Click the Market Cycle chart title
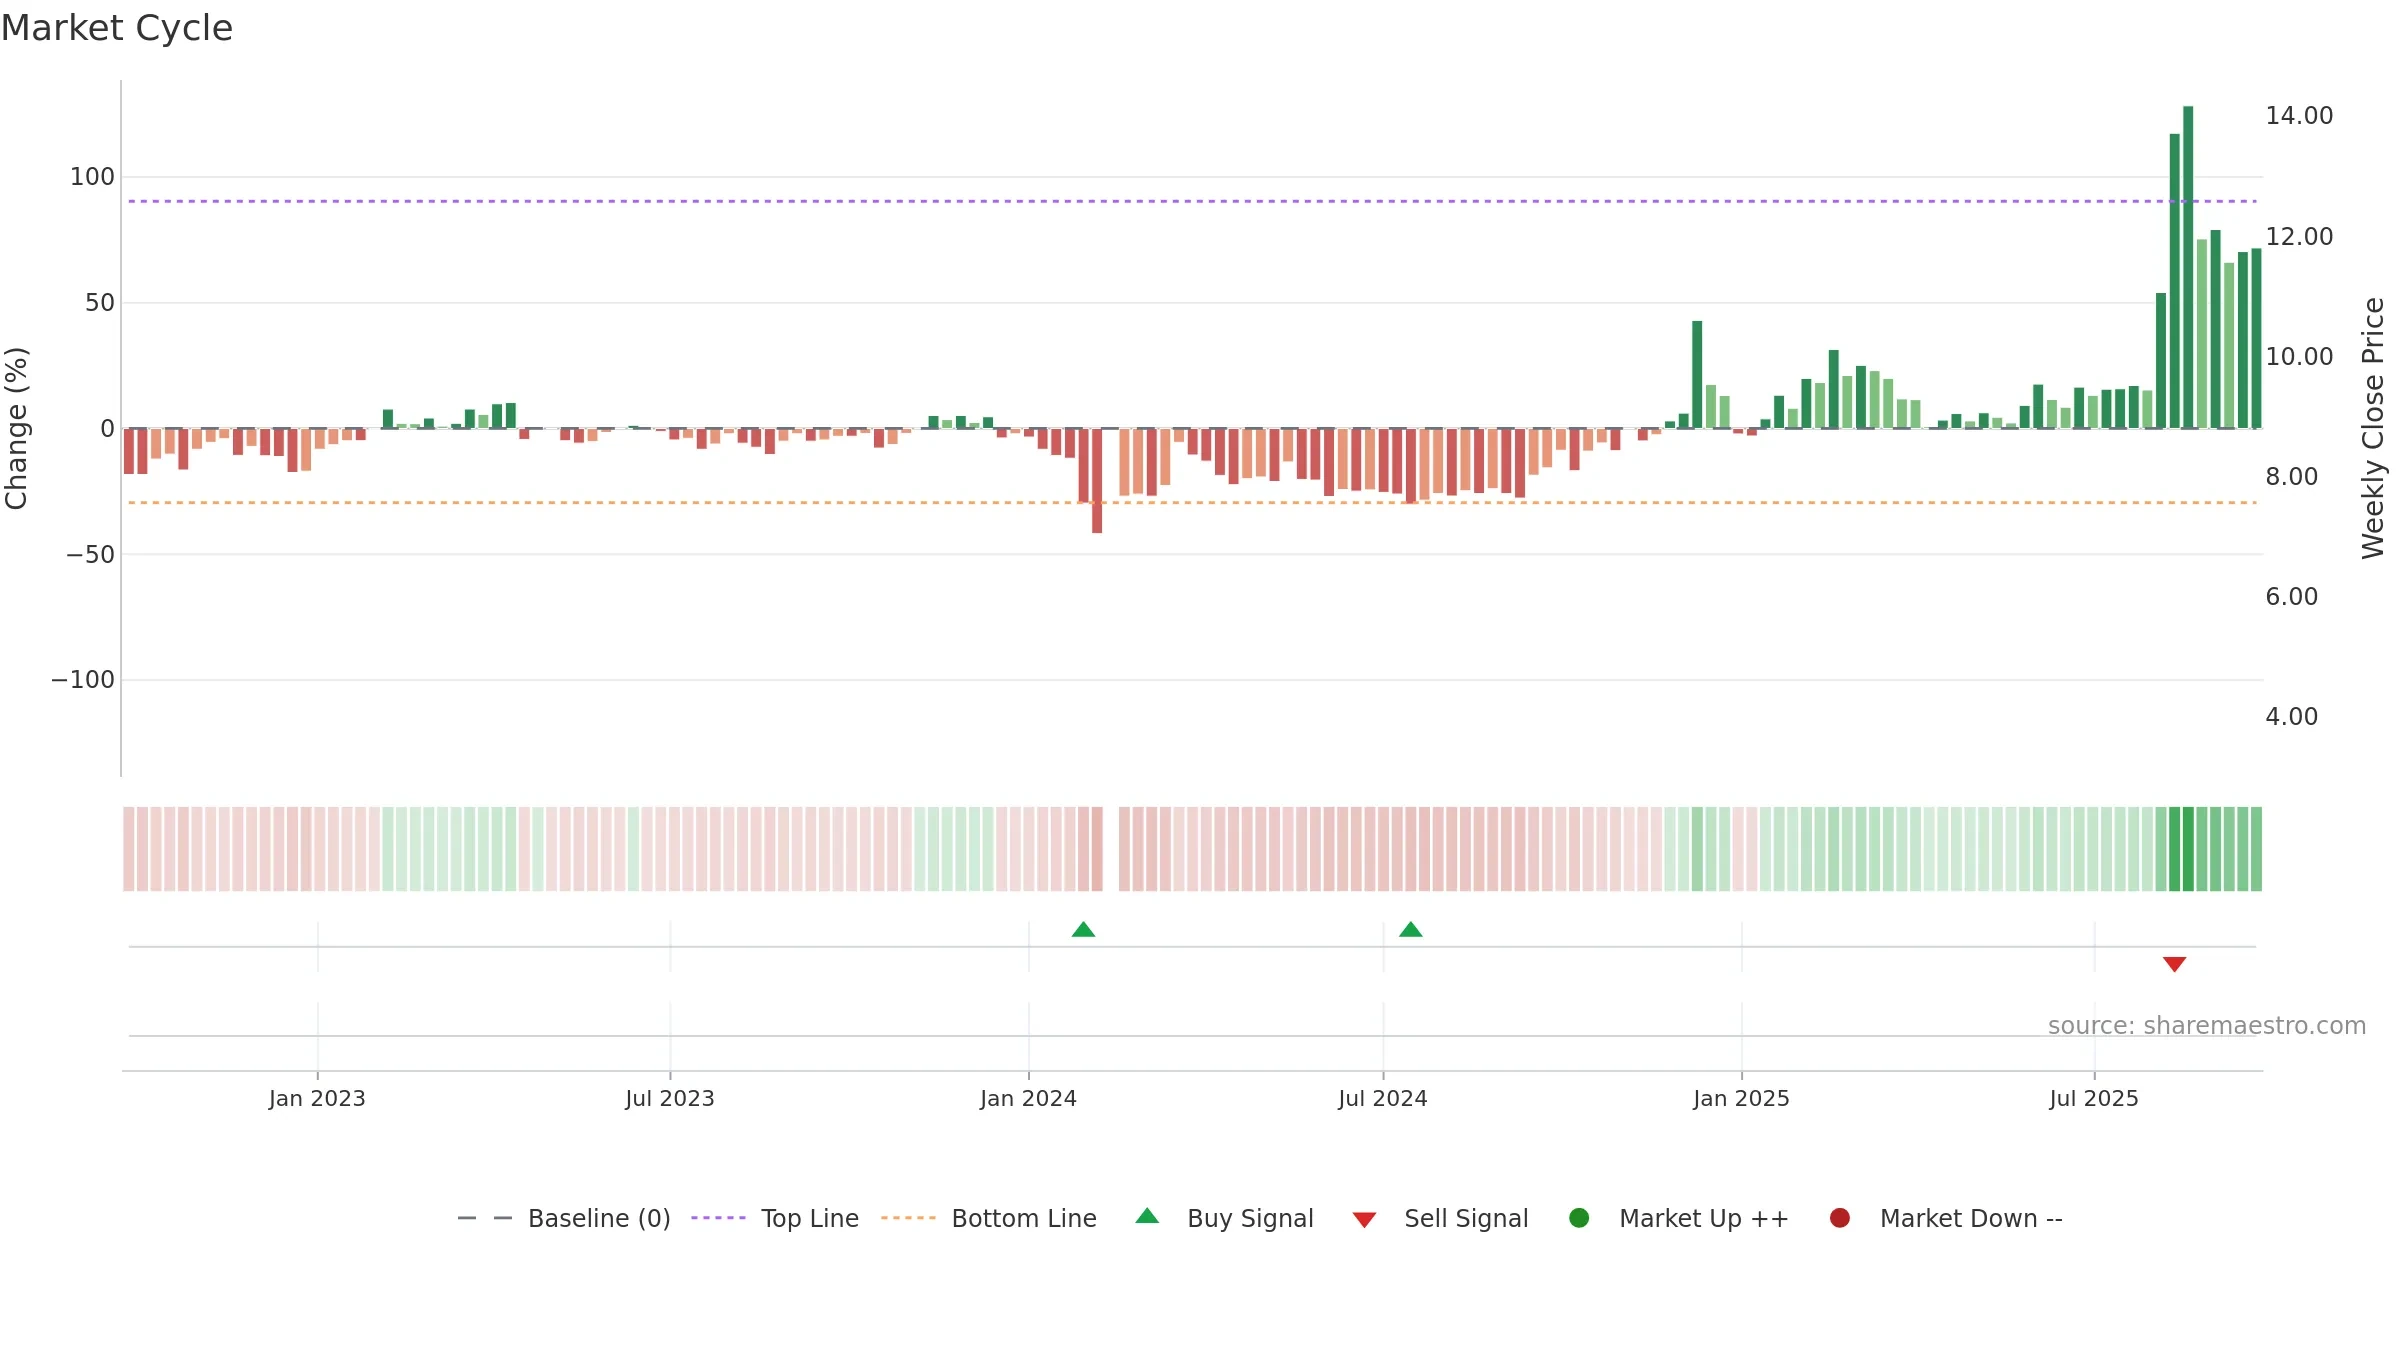Image resolution: width=2400 pixels, height=1350 pixels. [117, 28]
